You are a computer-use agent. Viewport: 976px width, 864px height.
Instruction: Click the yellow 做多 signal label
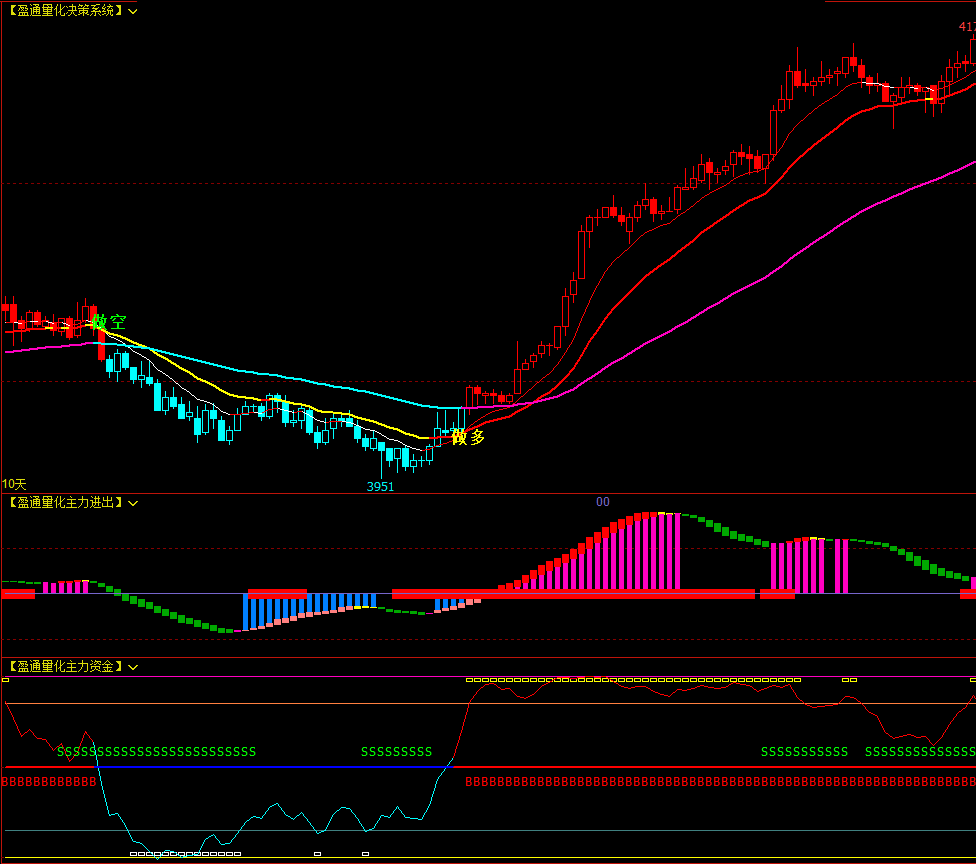[x=468, y=437]
